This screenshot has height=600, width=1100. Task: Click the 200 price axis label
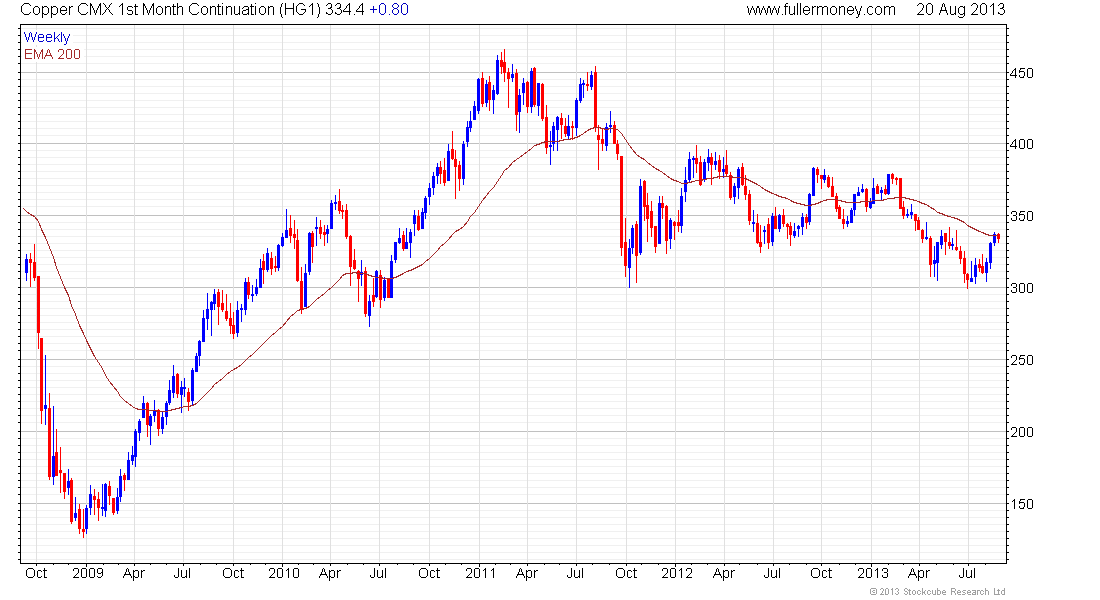tap(1021, 432)
